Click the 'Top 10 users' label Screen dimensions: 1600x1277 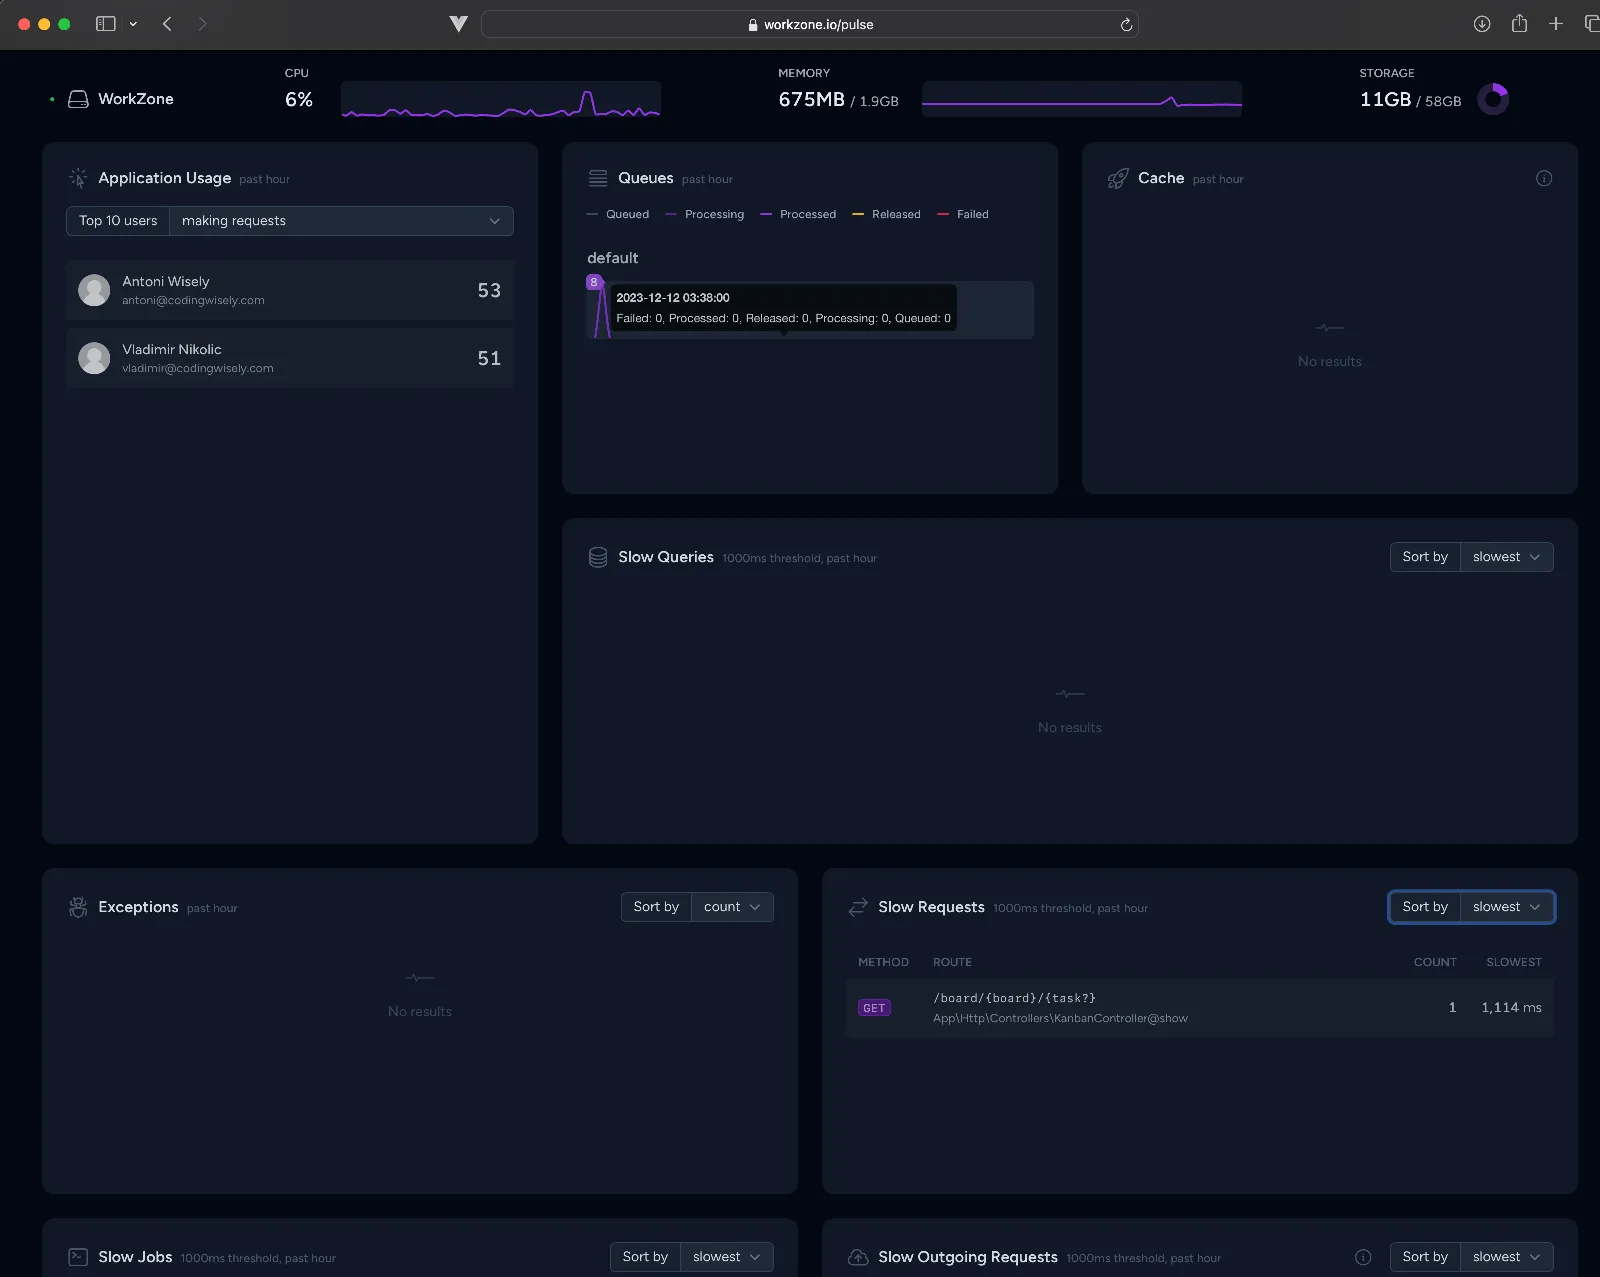pos(118,221)
